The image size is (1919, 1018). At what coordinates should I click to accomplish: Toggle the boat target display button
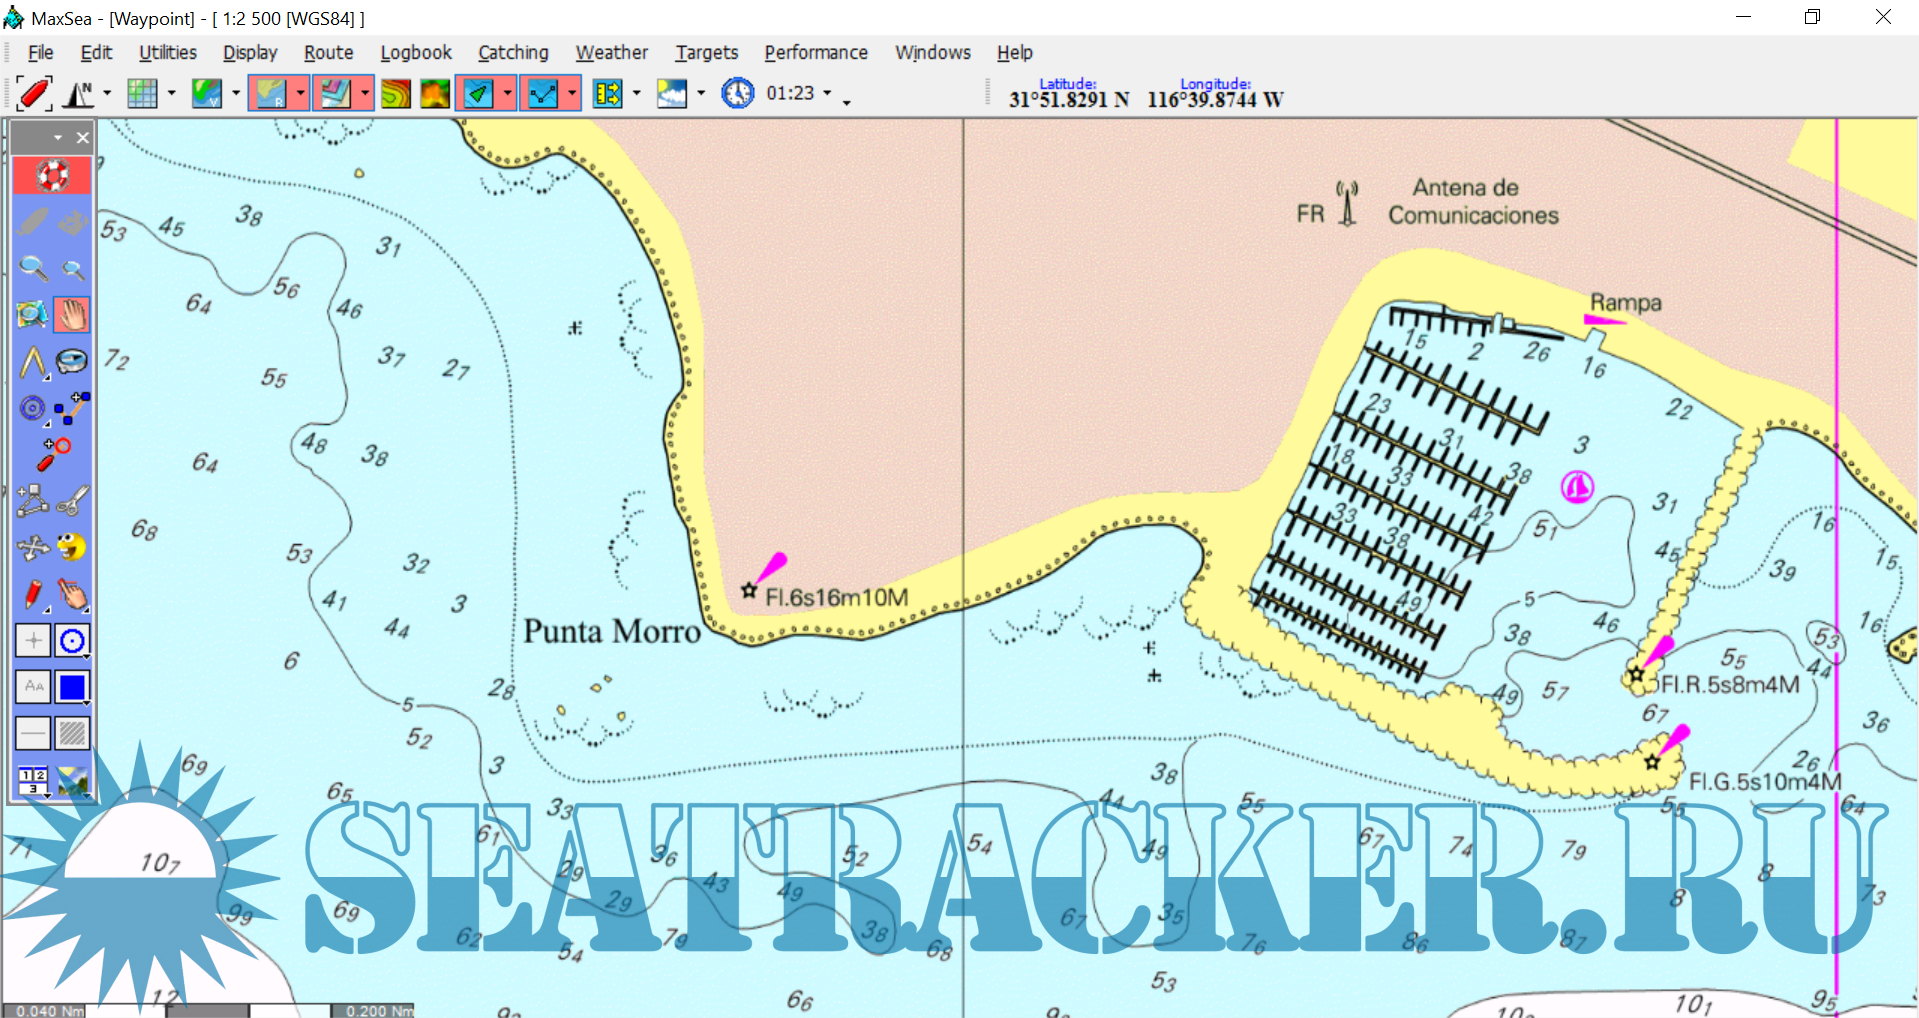[478, 94]
